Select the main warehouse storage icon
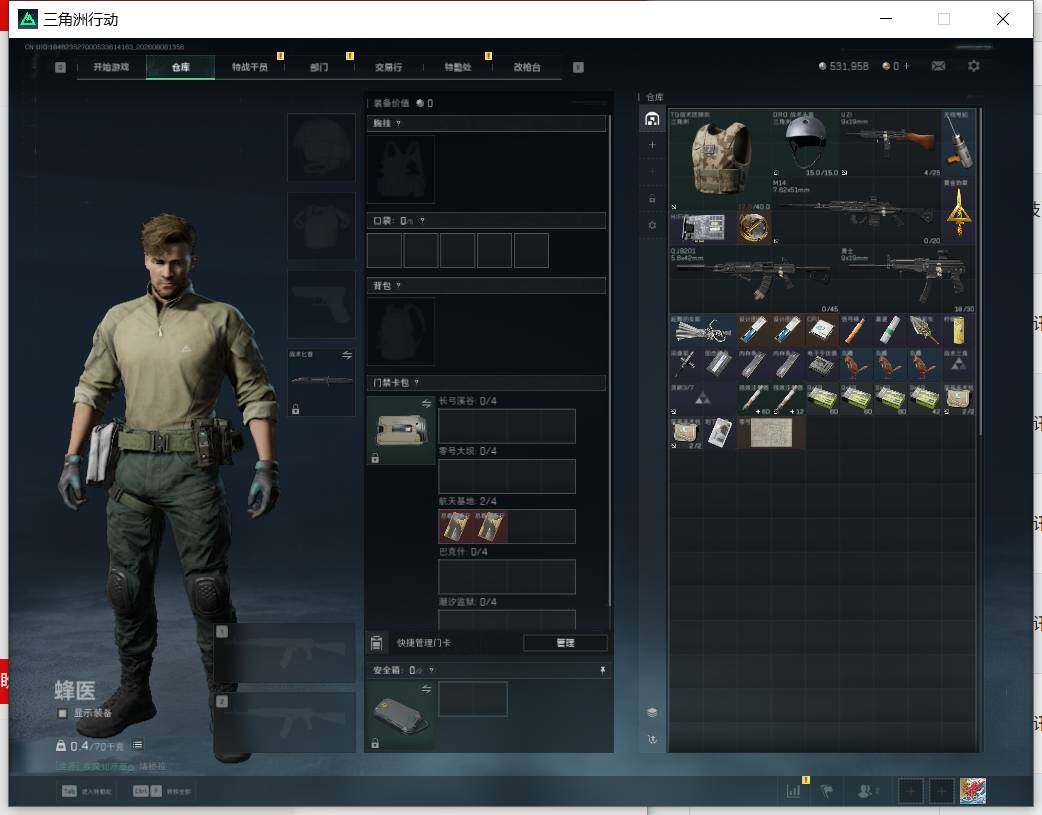 (652, 119)
